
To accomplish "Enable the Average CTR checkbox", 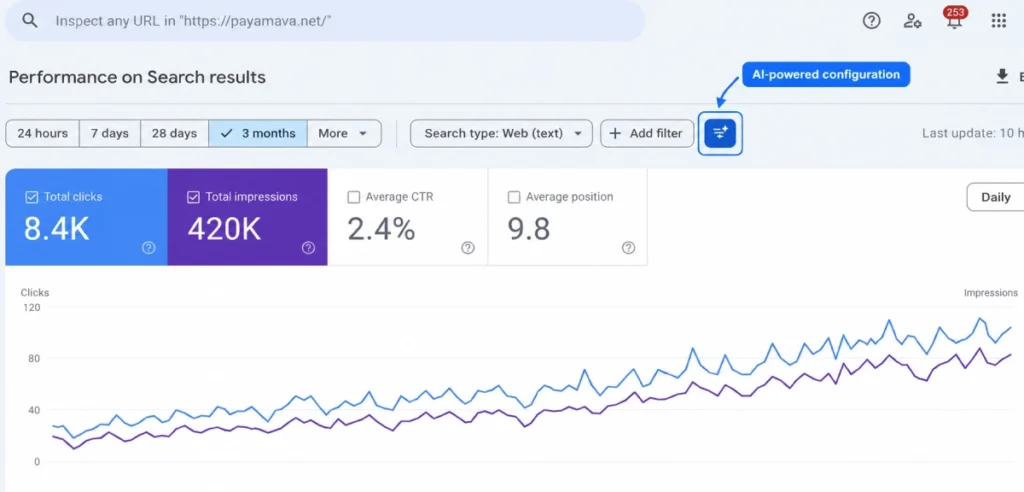I will (353, 197).
